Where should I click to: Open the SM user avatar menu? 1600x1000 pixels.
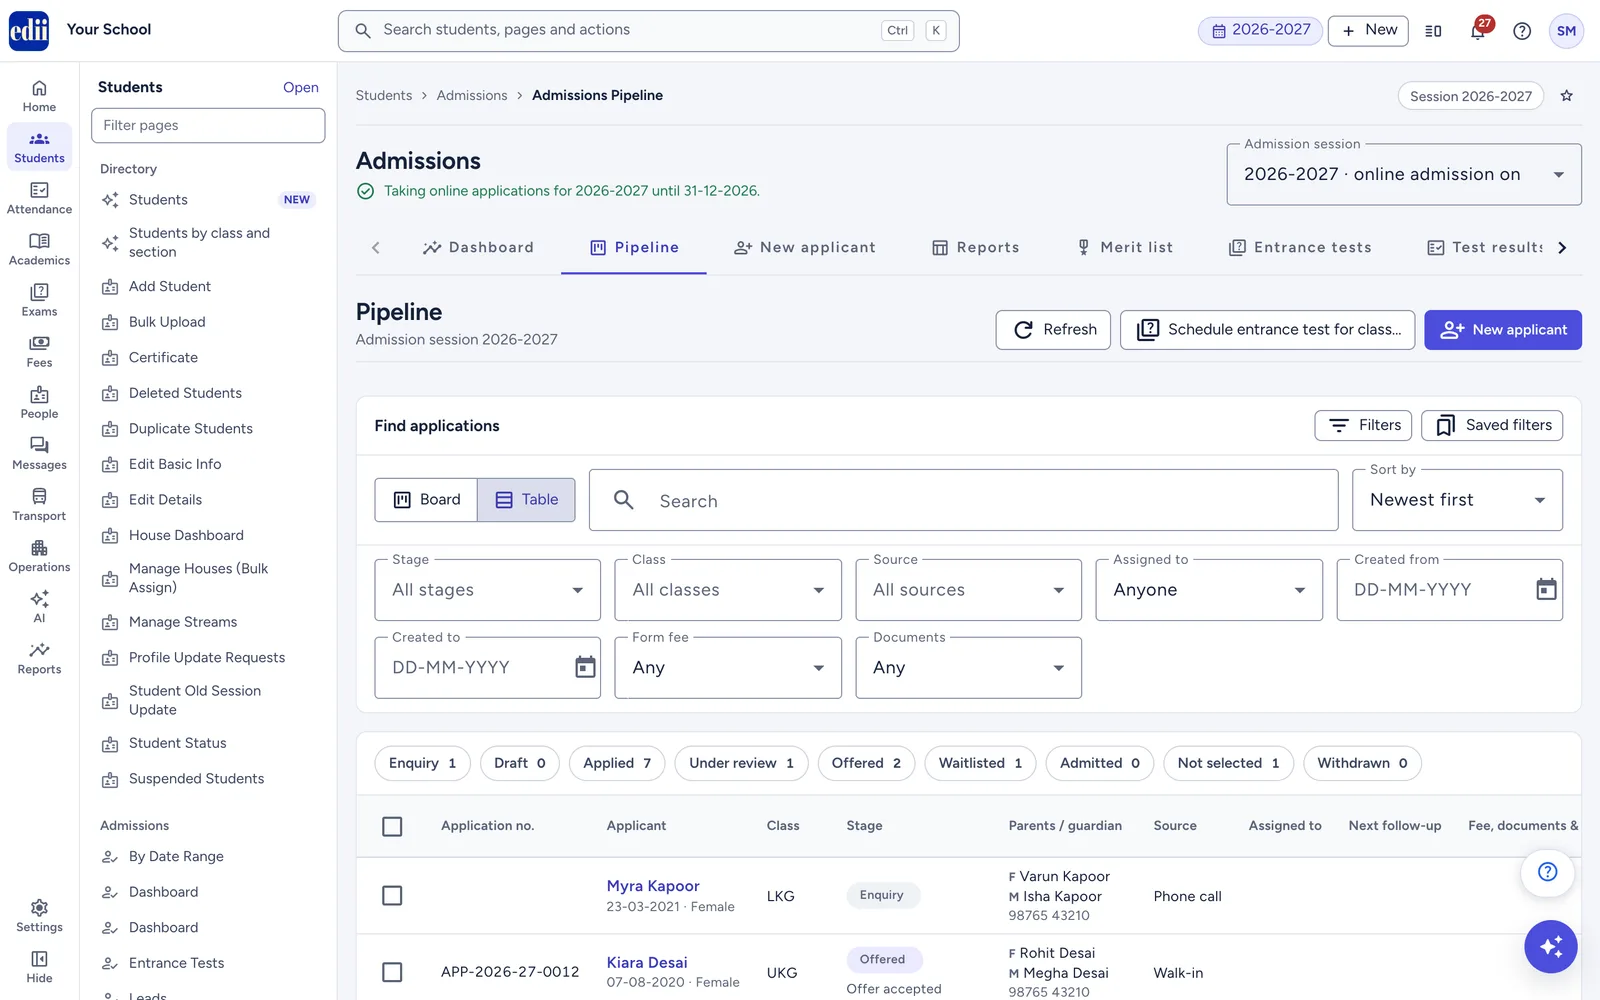[x=1566, y=31]
